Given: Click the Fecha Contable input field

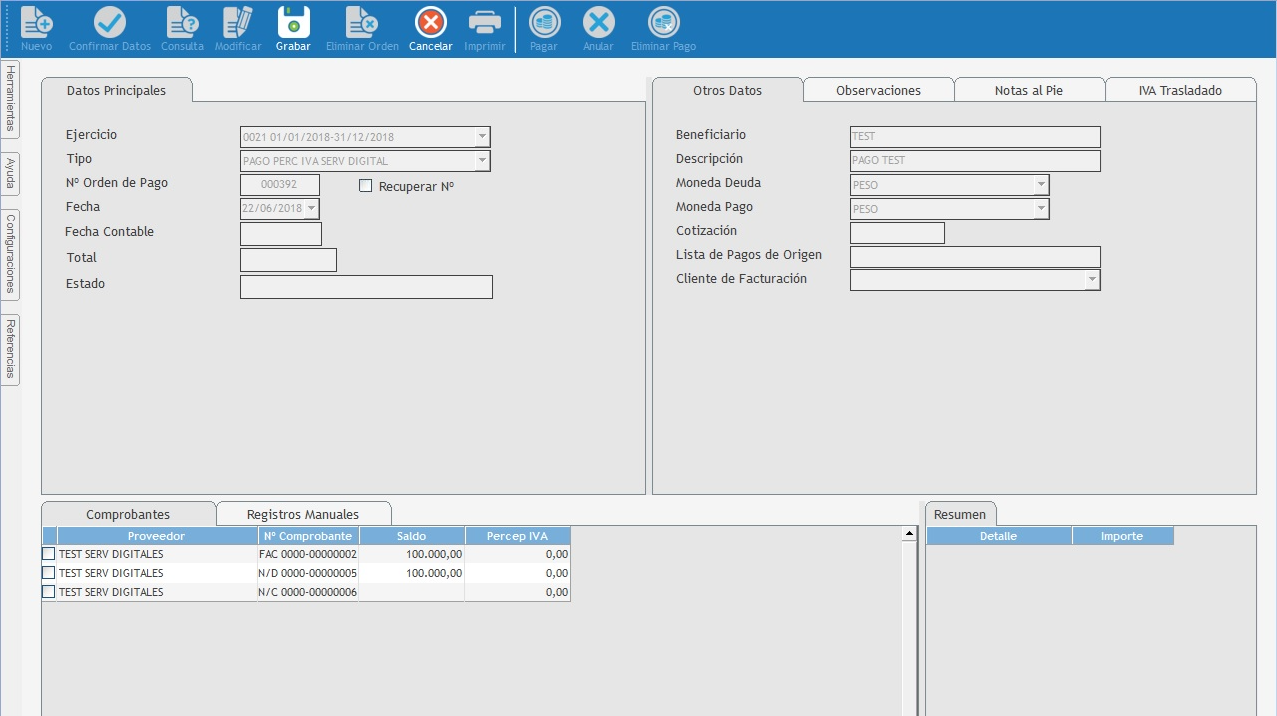Looking at the screenshot, I should 281,234.
